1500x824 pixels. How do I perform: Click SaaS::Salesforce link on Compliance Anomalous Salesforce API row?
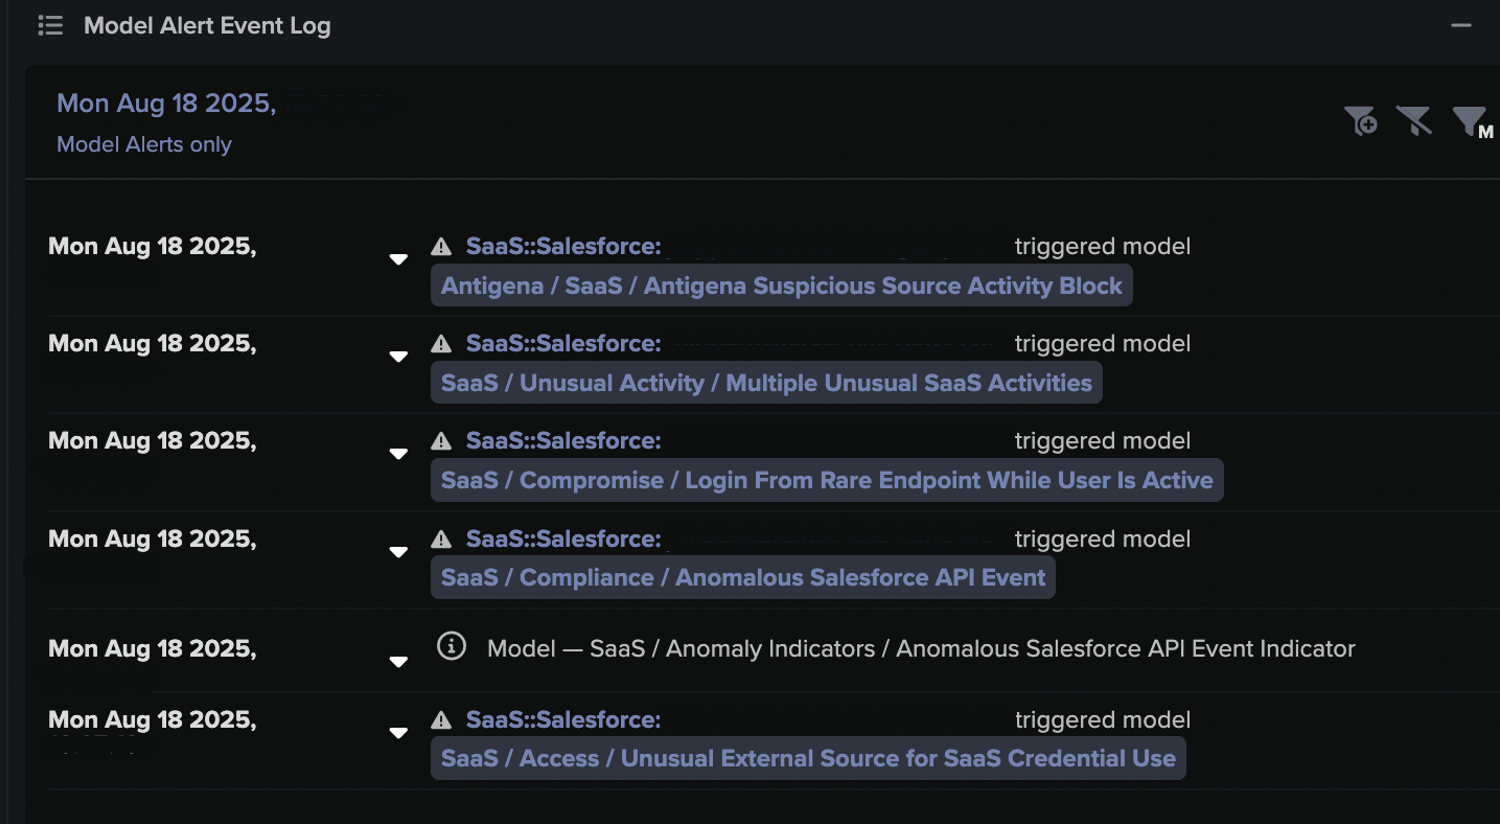(x=563, y=538)
